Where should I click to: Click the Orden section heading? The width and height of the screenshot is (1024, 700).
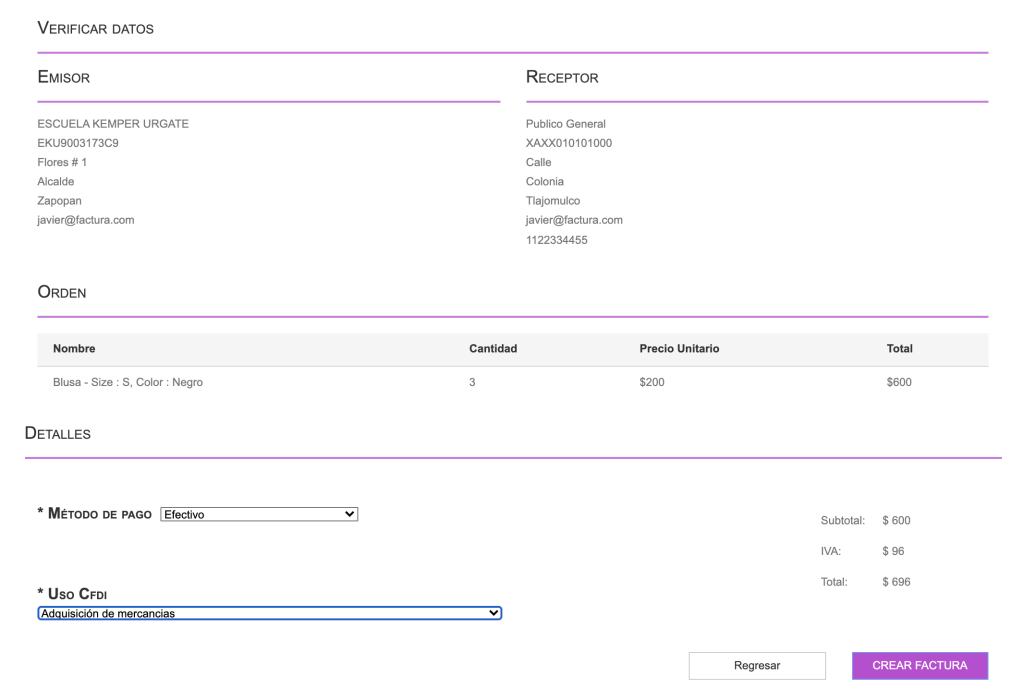(x=61, y=292)
